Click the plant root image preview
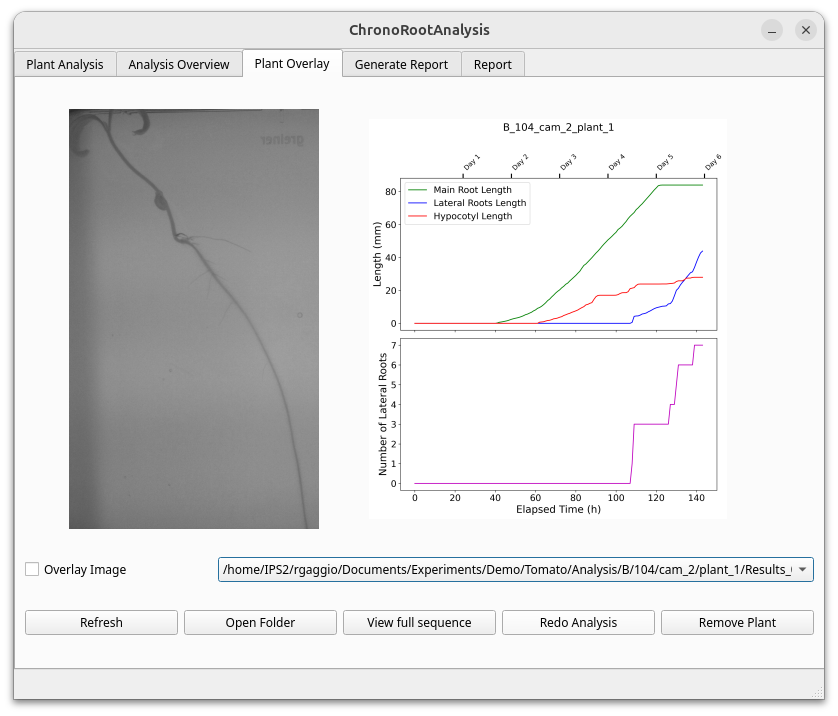 point(194,318)
